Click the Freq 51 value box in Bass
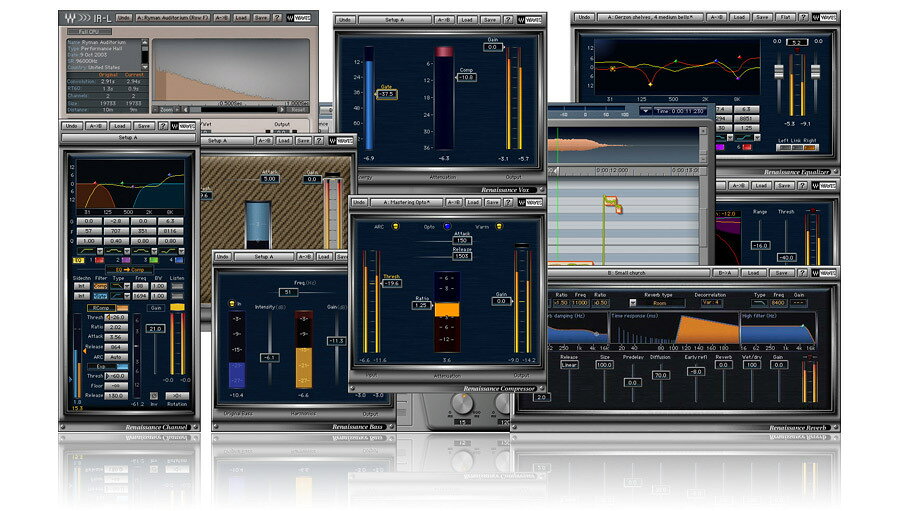Screen dimensions: 900x511 (288, 292)
